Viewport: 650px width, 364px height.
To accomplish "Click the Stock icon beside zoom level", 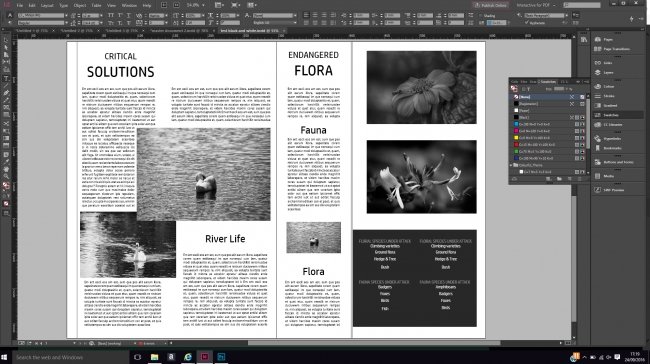I will click(177, 5).
